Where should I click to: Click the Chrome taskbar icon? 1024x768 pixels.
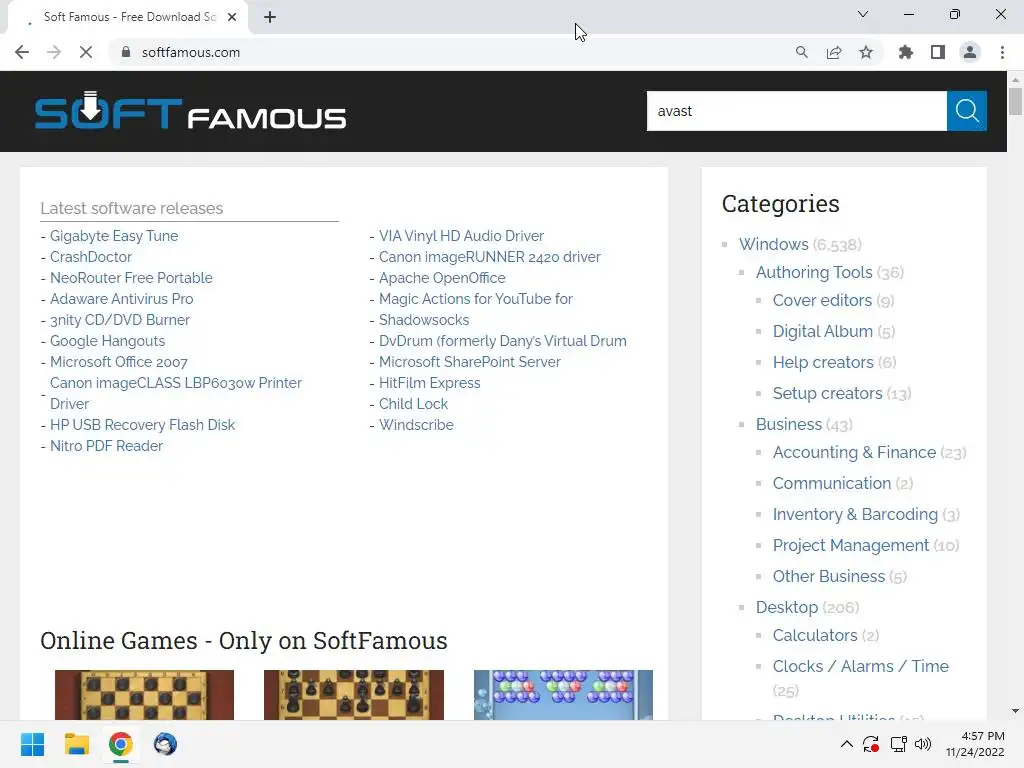[x=120, y=744]
